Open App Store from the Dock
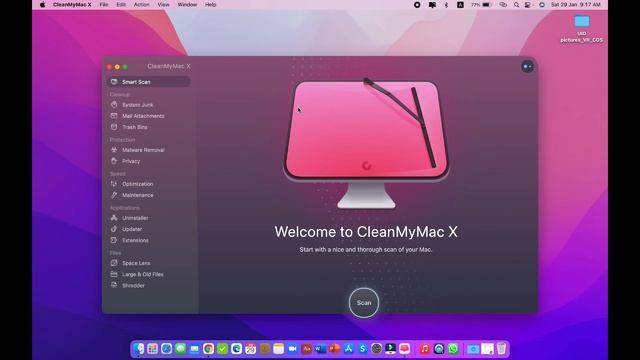The image size is (640, 360). (x=349, y=349)
